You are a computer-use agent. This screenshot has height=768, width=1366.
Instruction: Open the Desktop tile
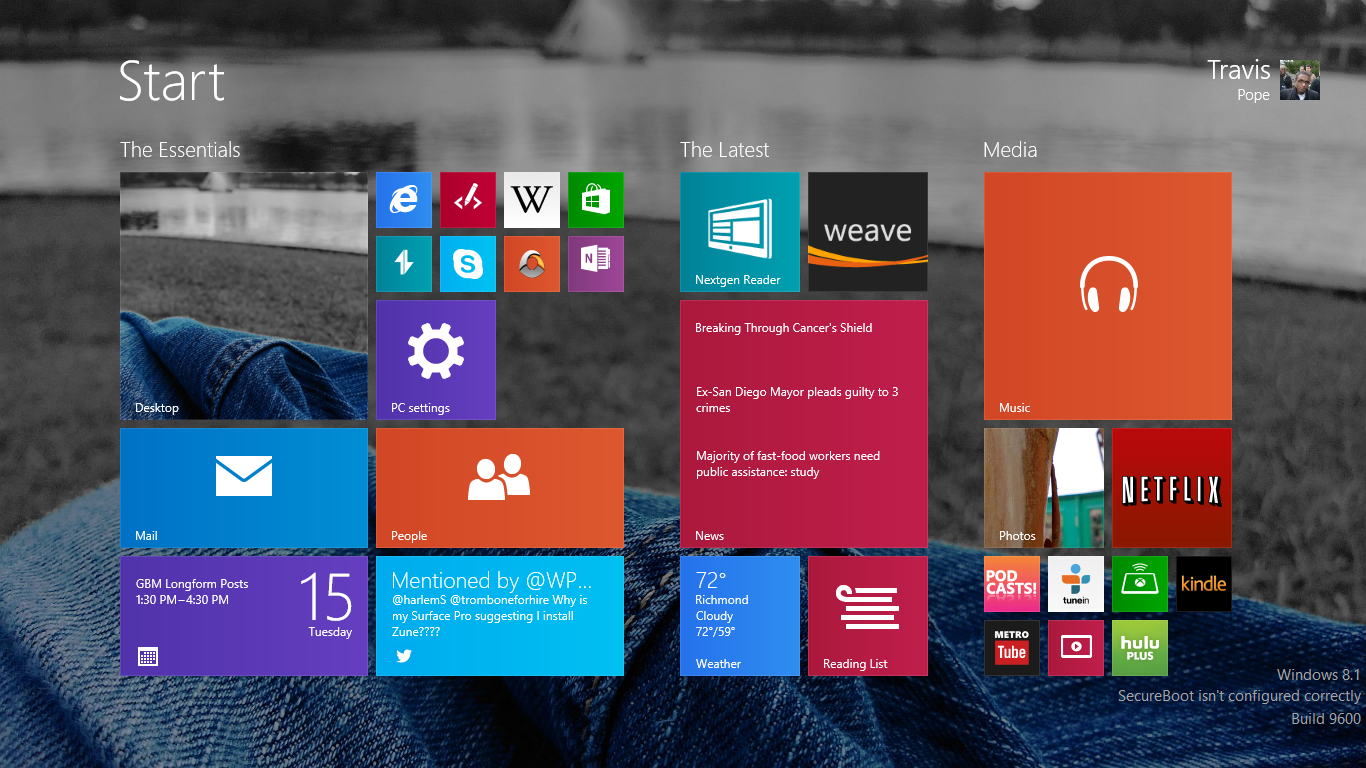click(x=244, y=296)
